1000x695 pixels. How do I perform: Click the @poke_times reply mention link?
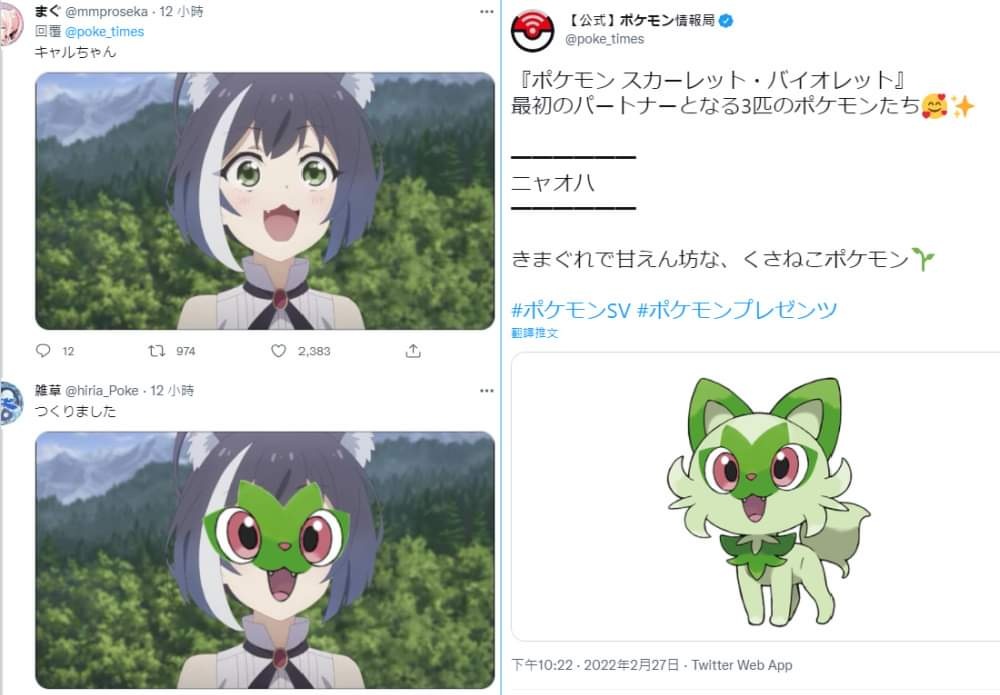tap(105, 31)
